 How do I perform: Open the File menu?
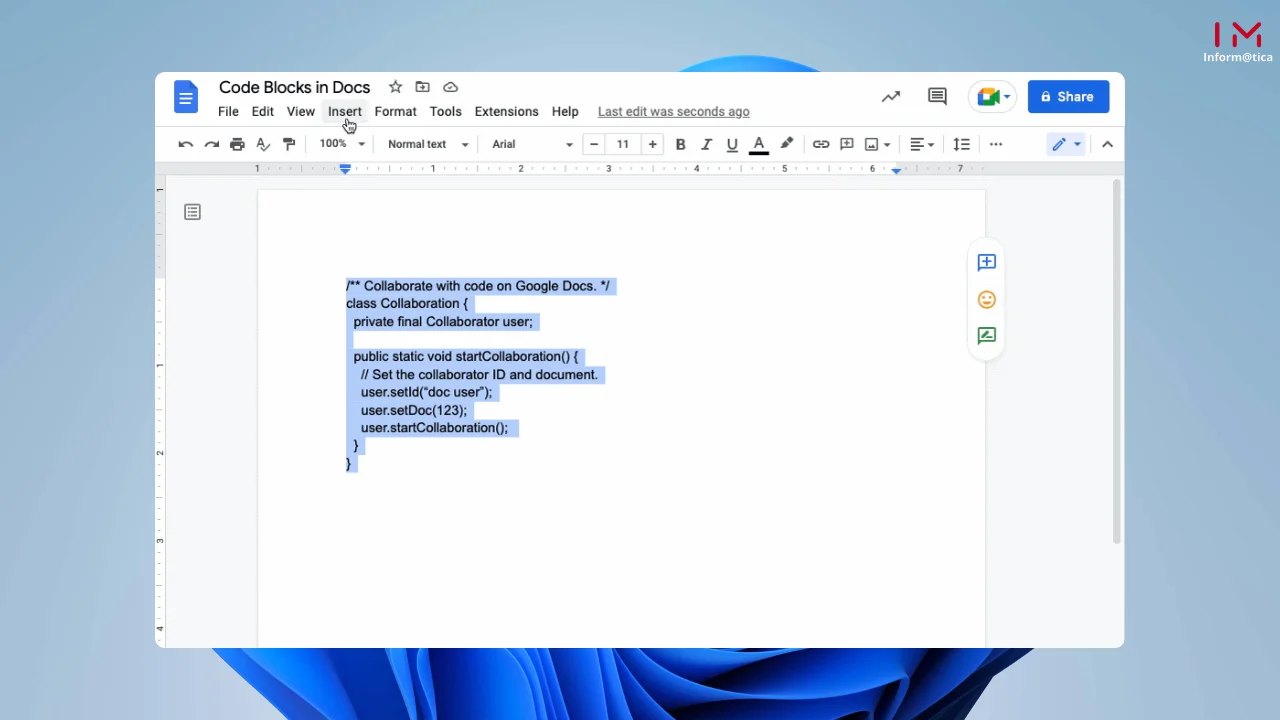[x=228, y=111]
